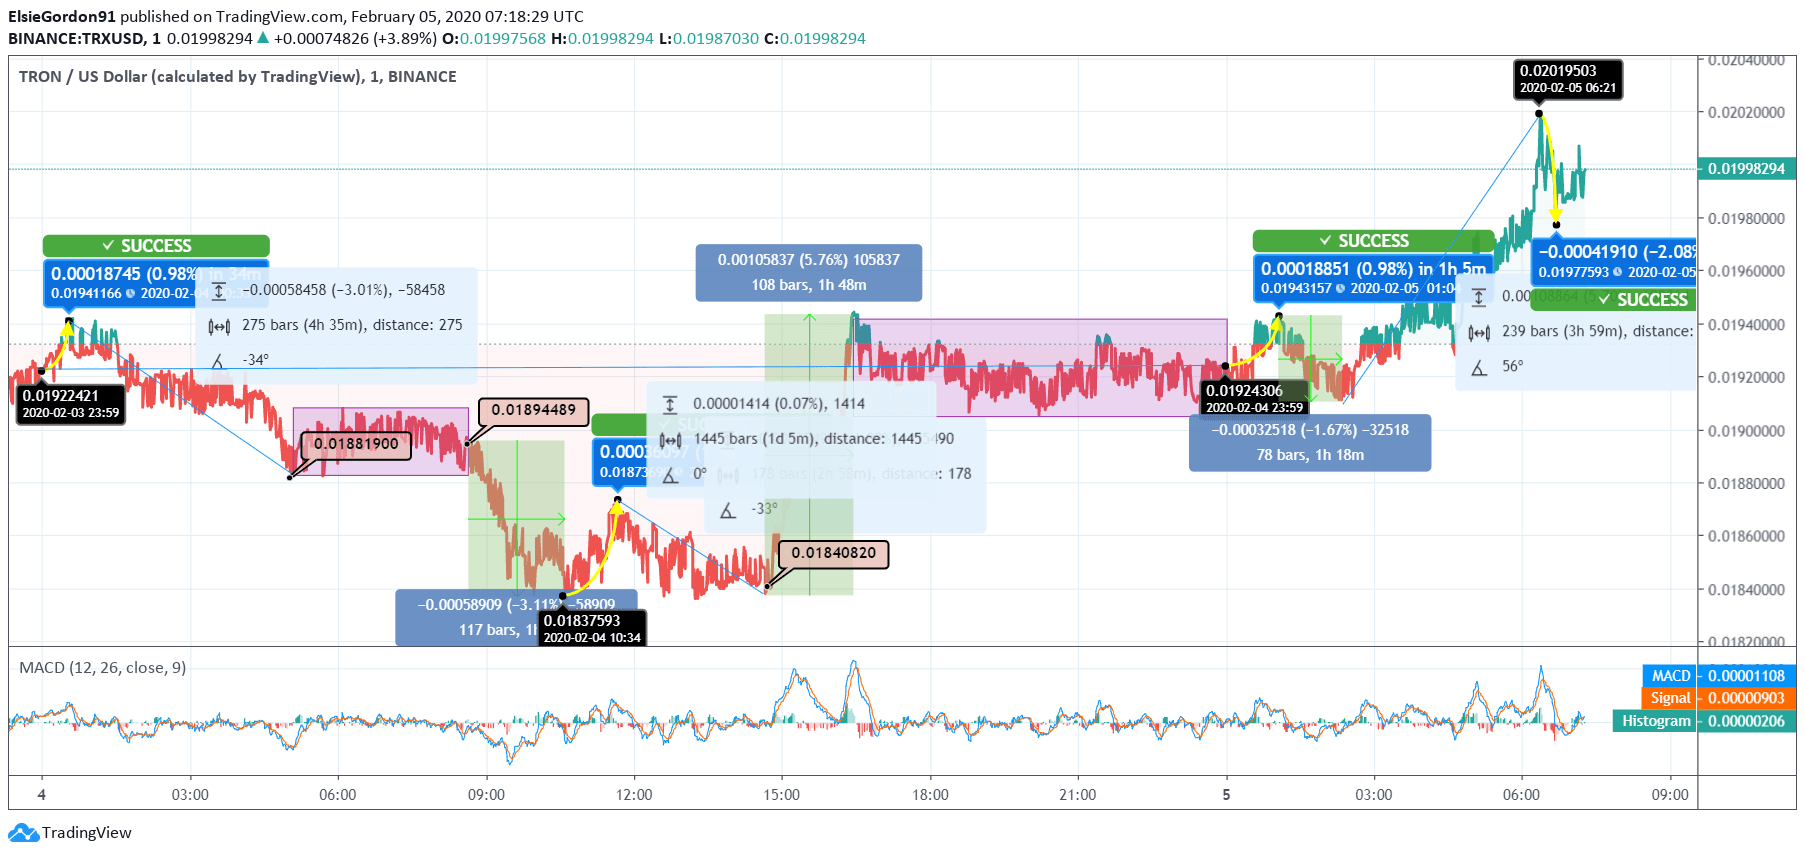Select the TRON / US Dollar chart title

pyautogui.click(x=238, y=77)
